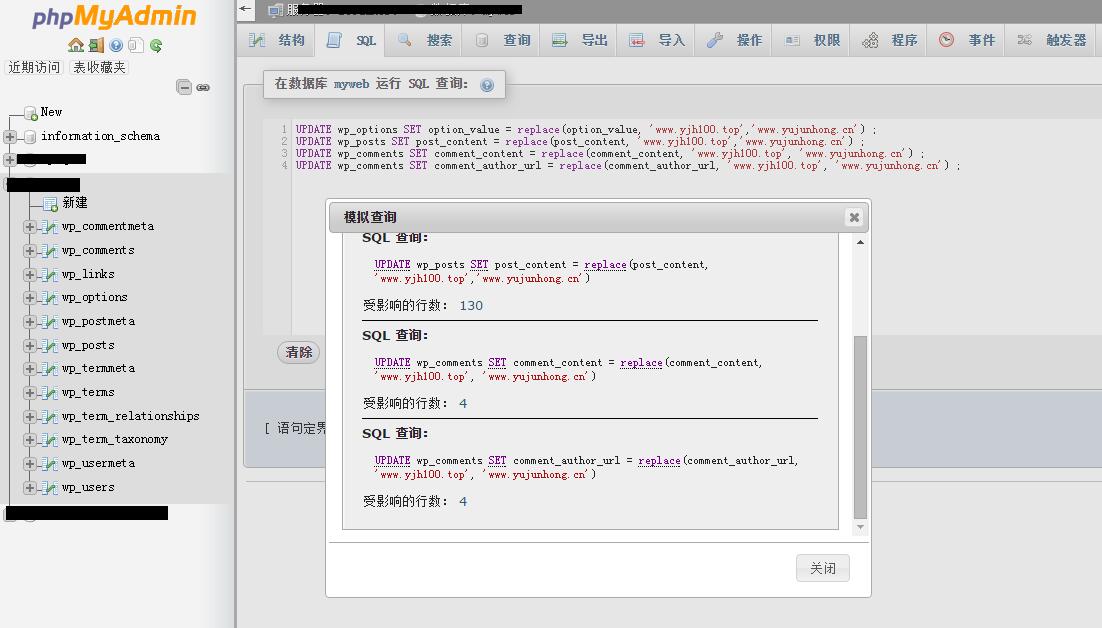Click the back arrow icon in top bar
The height and width of the screenshot is (628, 1102).
[x=246, y=10]
